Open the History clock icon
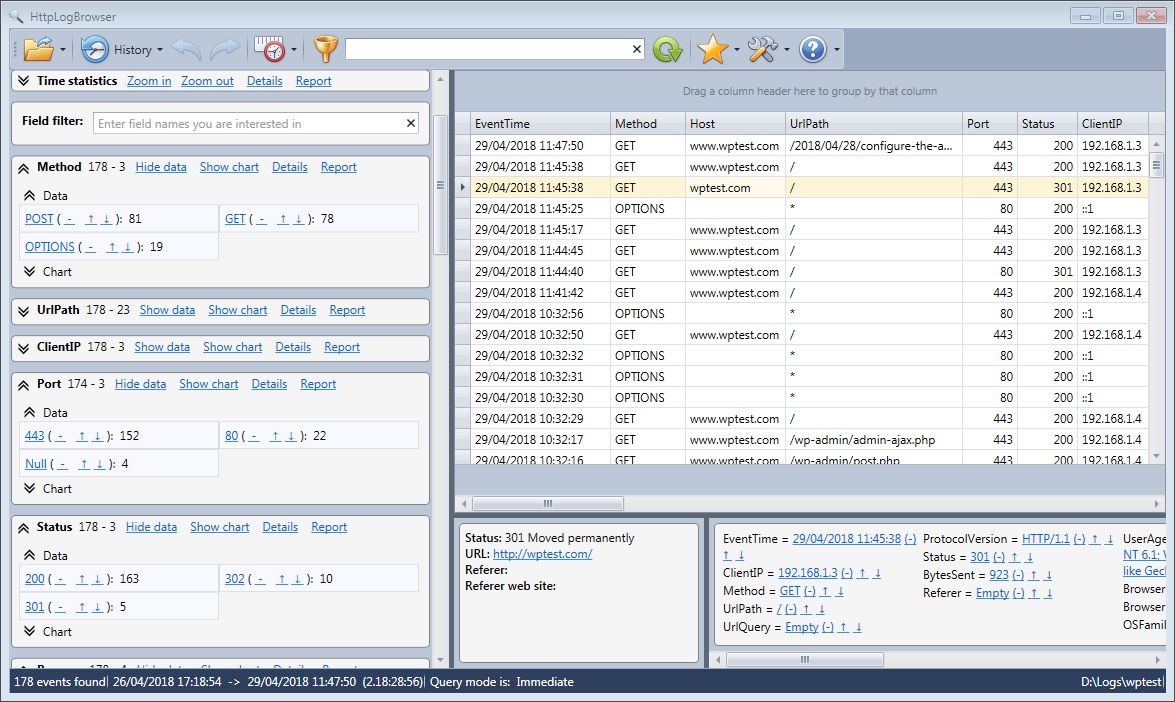The width and height of the screenshot is (1175, 702). click(x=94, y=49)
